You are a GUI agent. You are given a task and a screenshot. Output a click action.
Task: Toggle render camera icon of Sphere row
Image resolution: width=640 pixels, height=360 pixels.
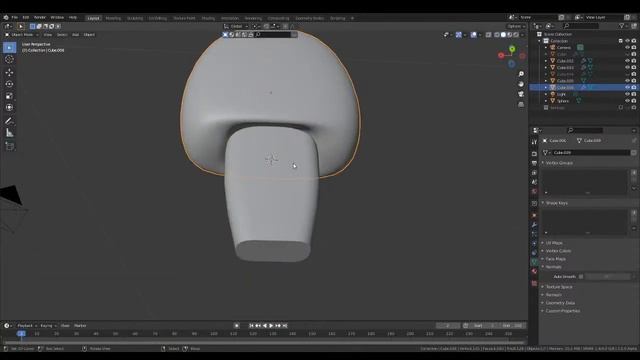tap(634, 100)
